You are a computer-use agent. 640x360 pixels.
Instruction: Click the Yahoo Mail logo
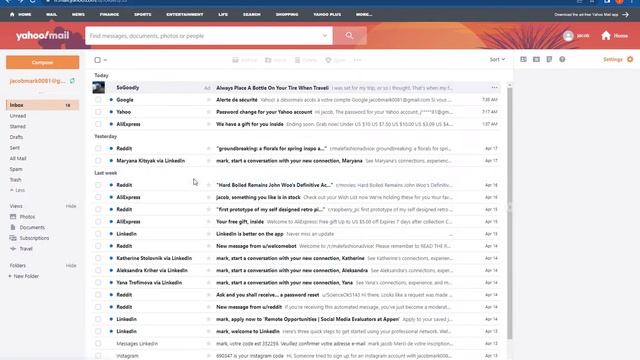[x=42, y=36]
